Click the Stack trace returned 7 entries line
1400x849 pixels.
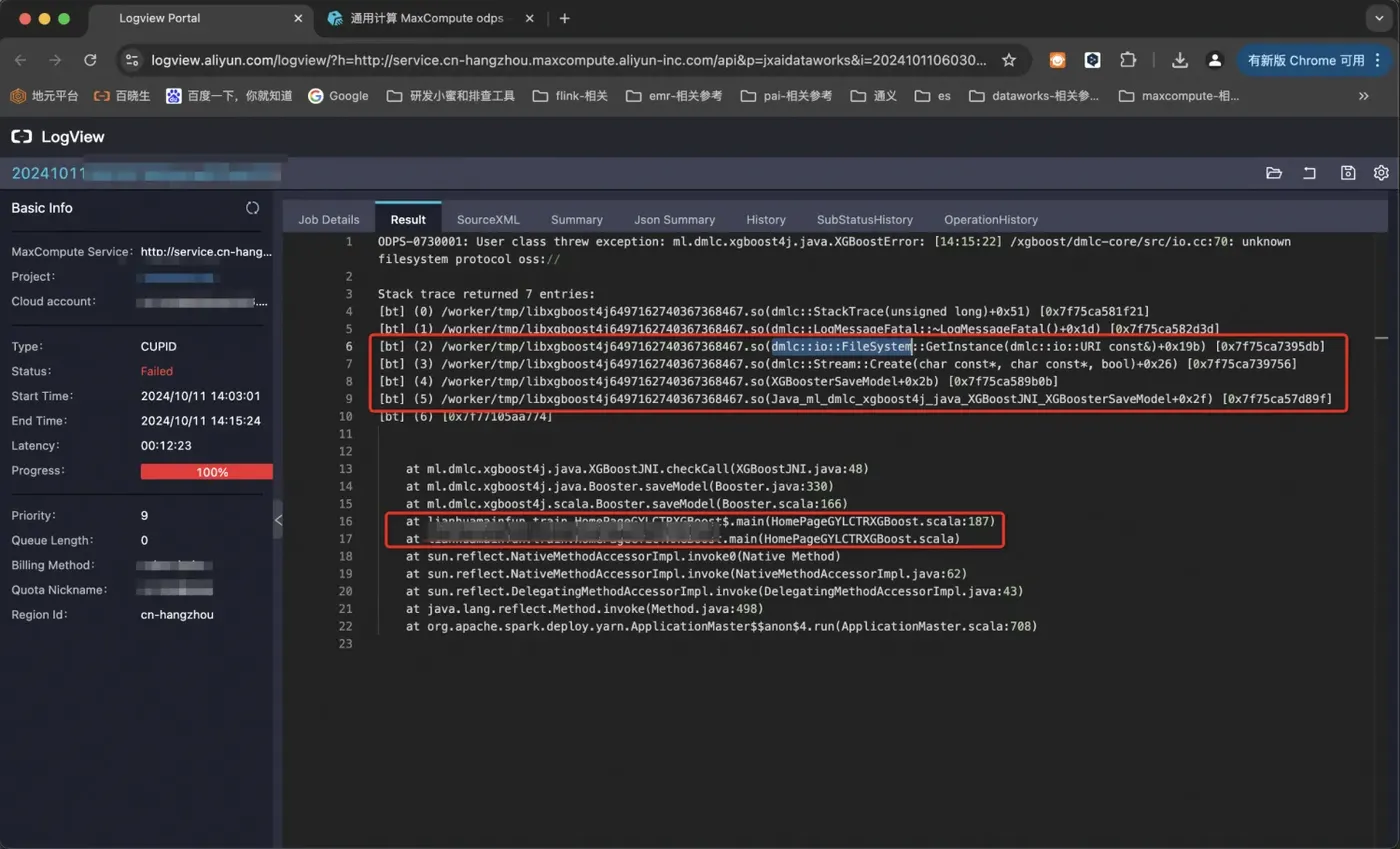pyautogui.click(x=486, y=294)
